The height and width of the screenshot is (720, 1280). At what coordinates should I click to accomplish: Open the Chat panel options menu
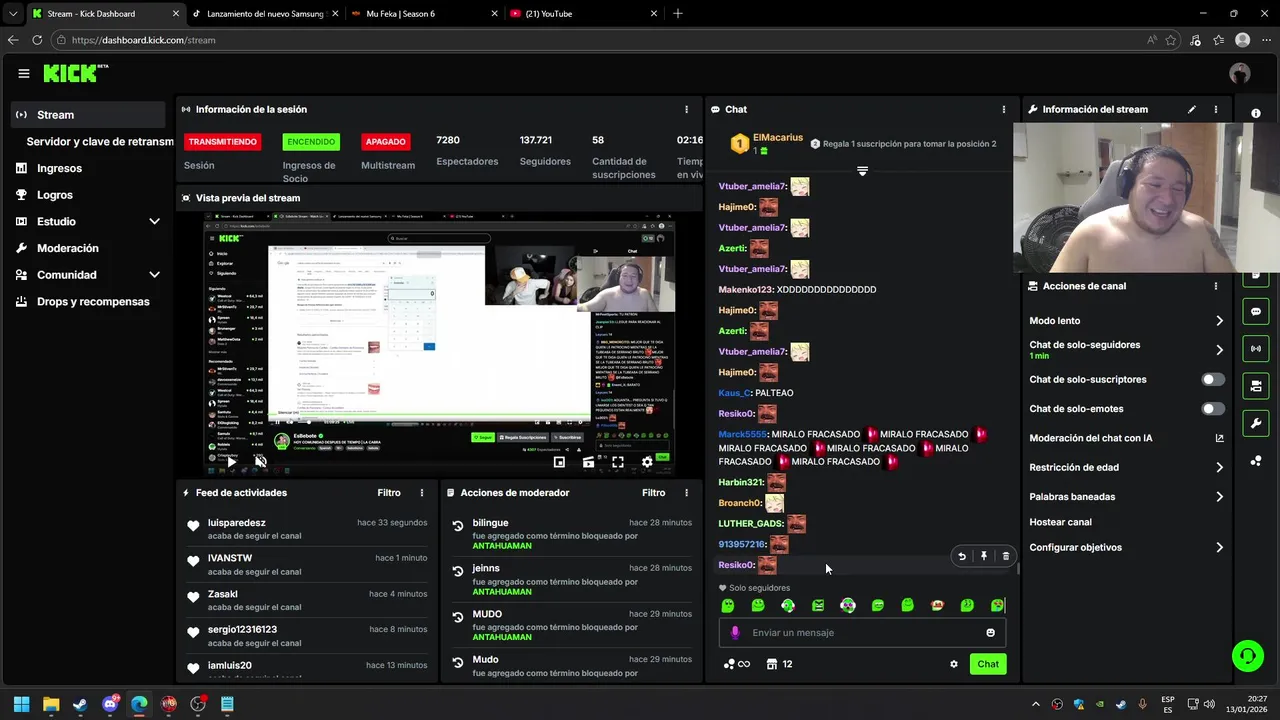click(x=1004, y=109)
